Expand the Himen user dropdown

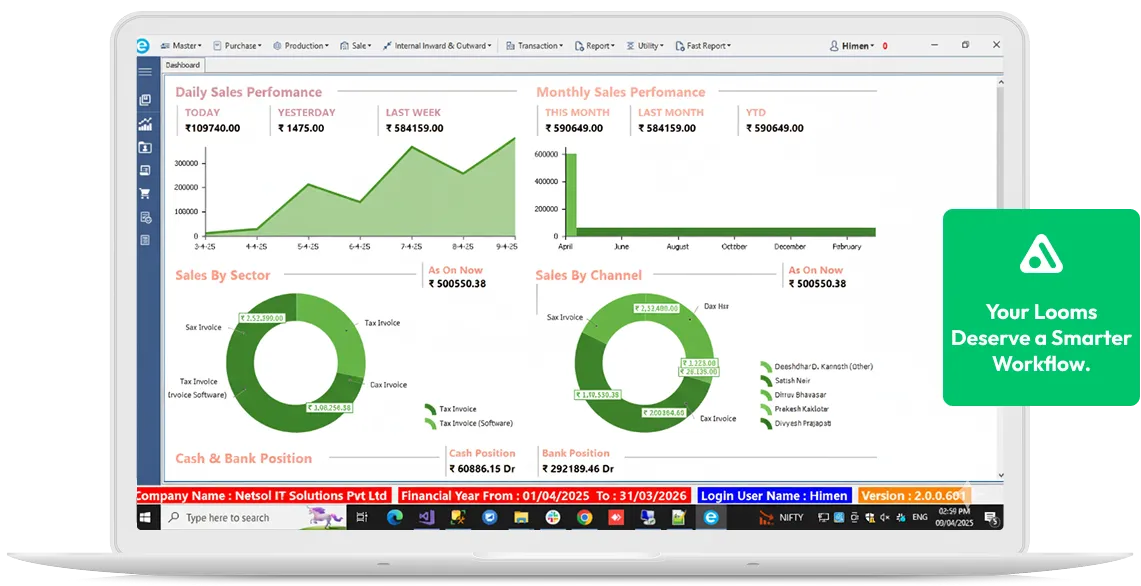click(852, 46)
